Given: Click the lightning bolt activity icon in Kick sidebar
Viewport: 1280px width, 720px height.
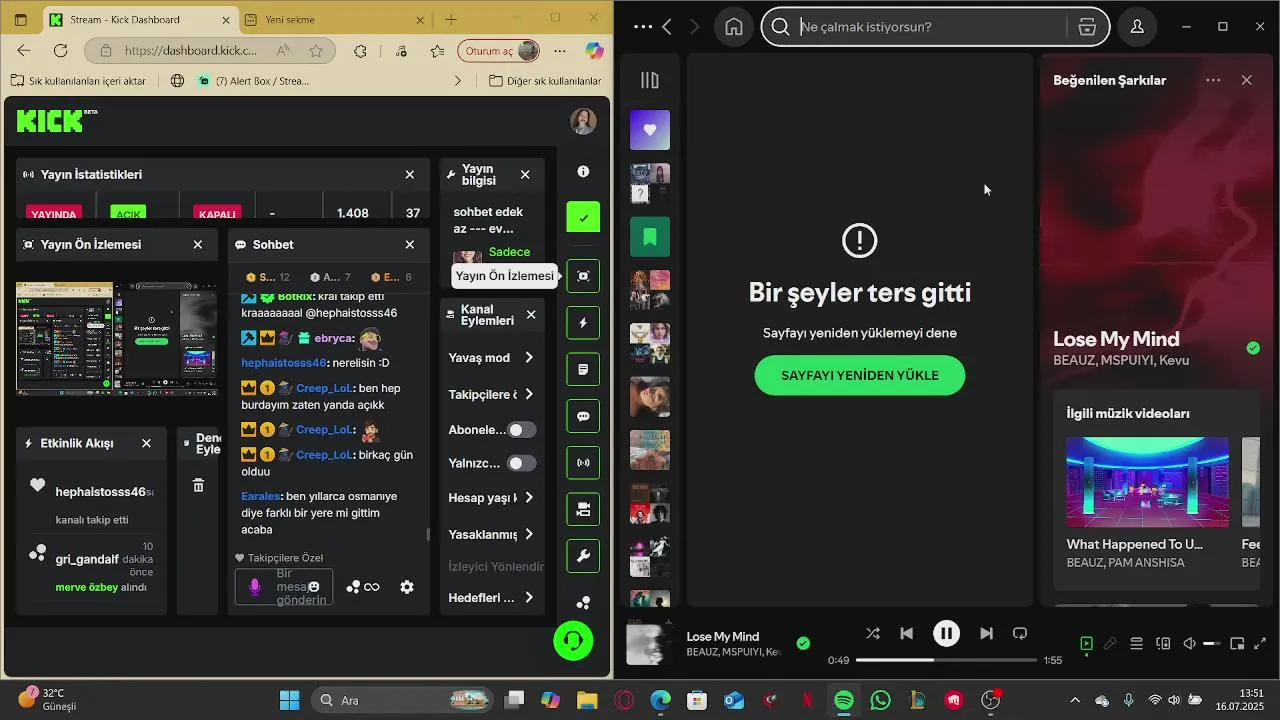Looking at the screenshot, I should point(583,323).
